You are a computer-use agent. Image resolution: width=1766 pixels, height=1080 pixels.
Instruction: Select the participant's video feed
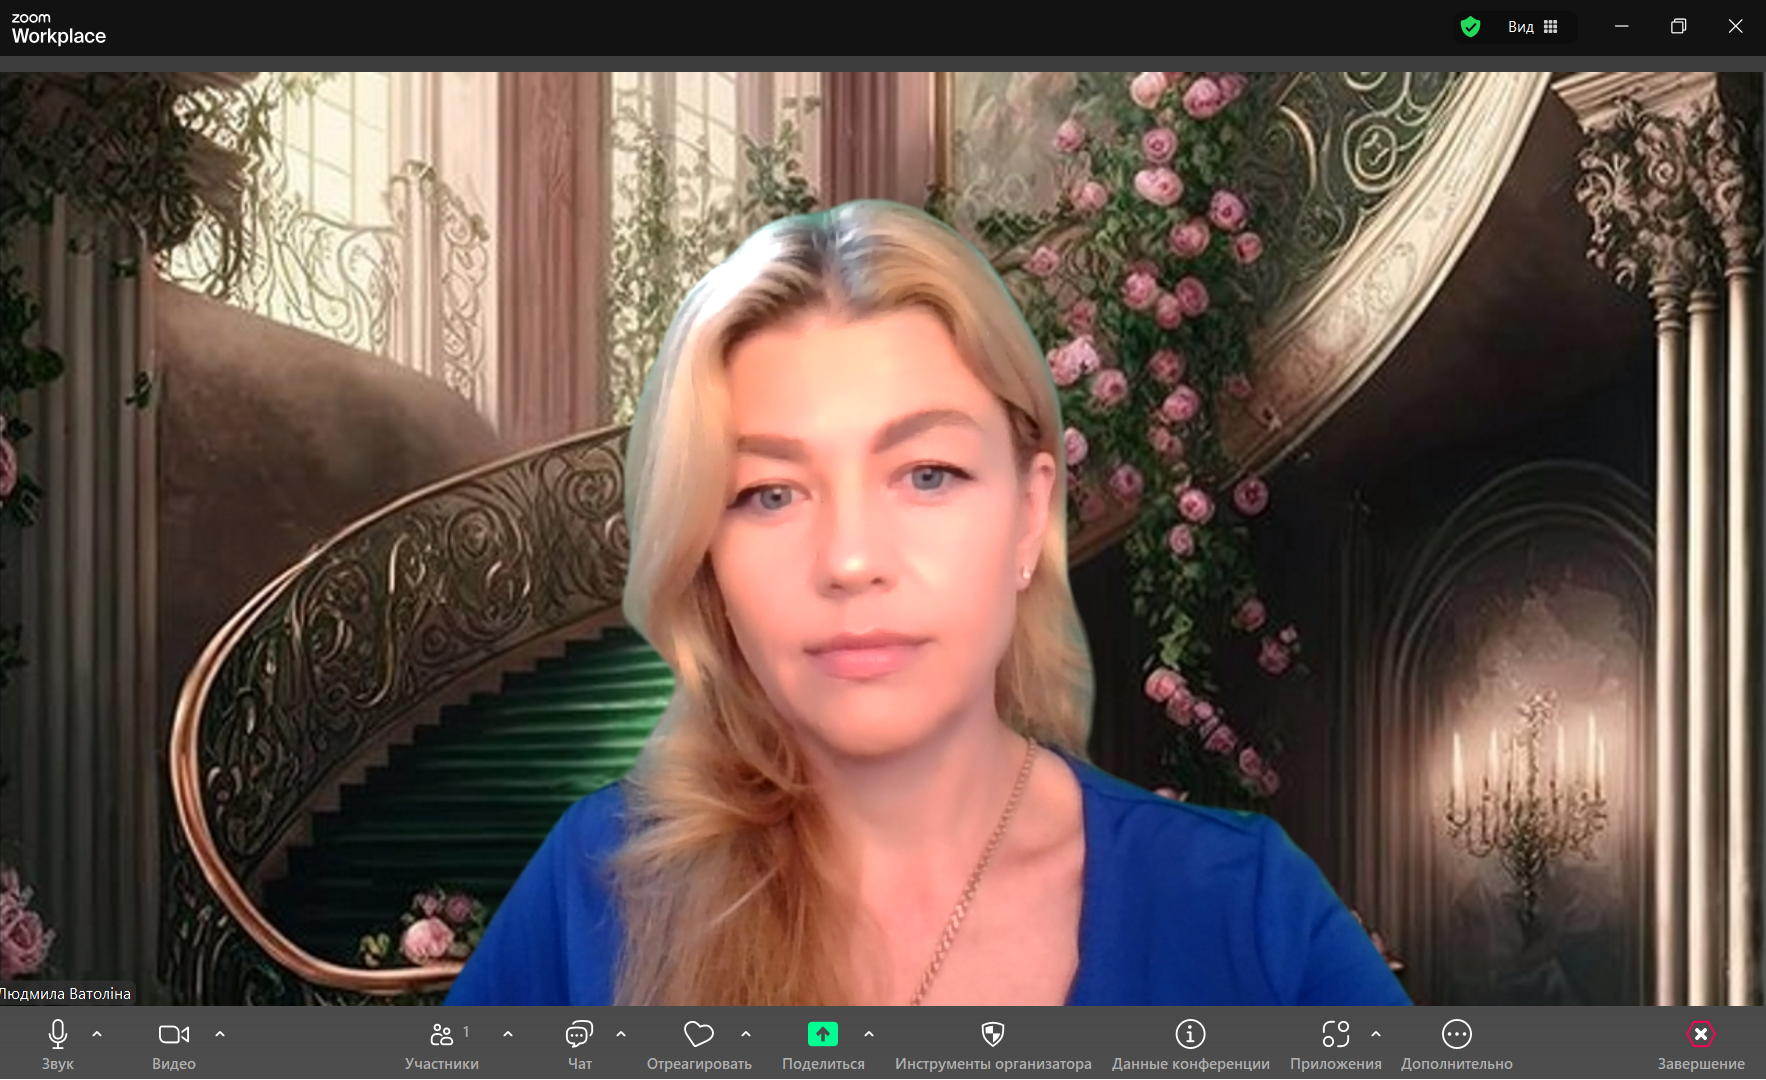883,538
